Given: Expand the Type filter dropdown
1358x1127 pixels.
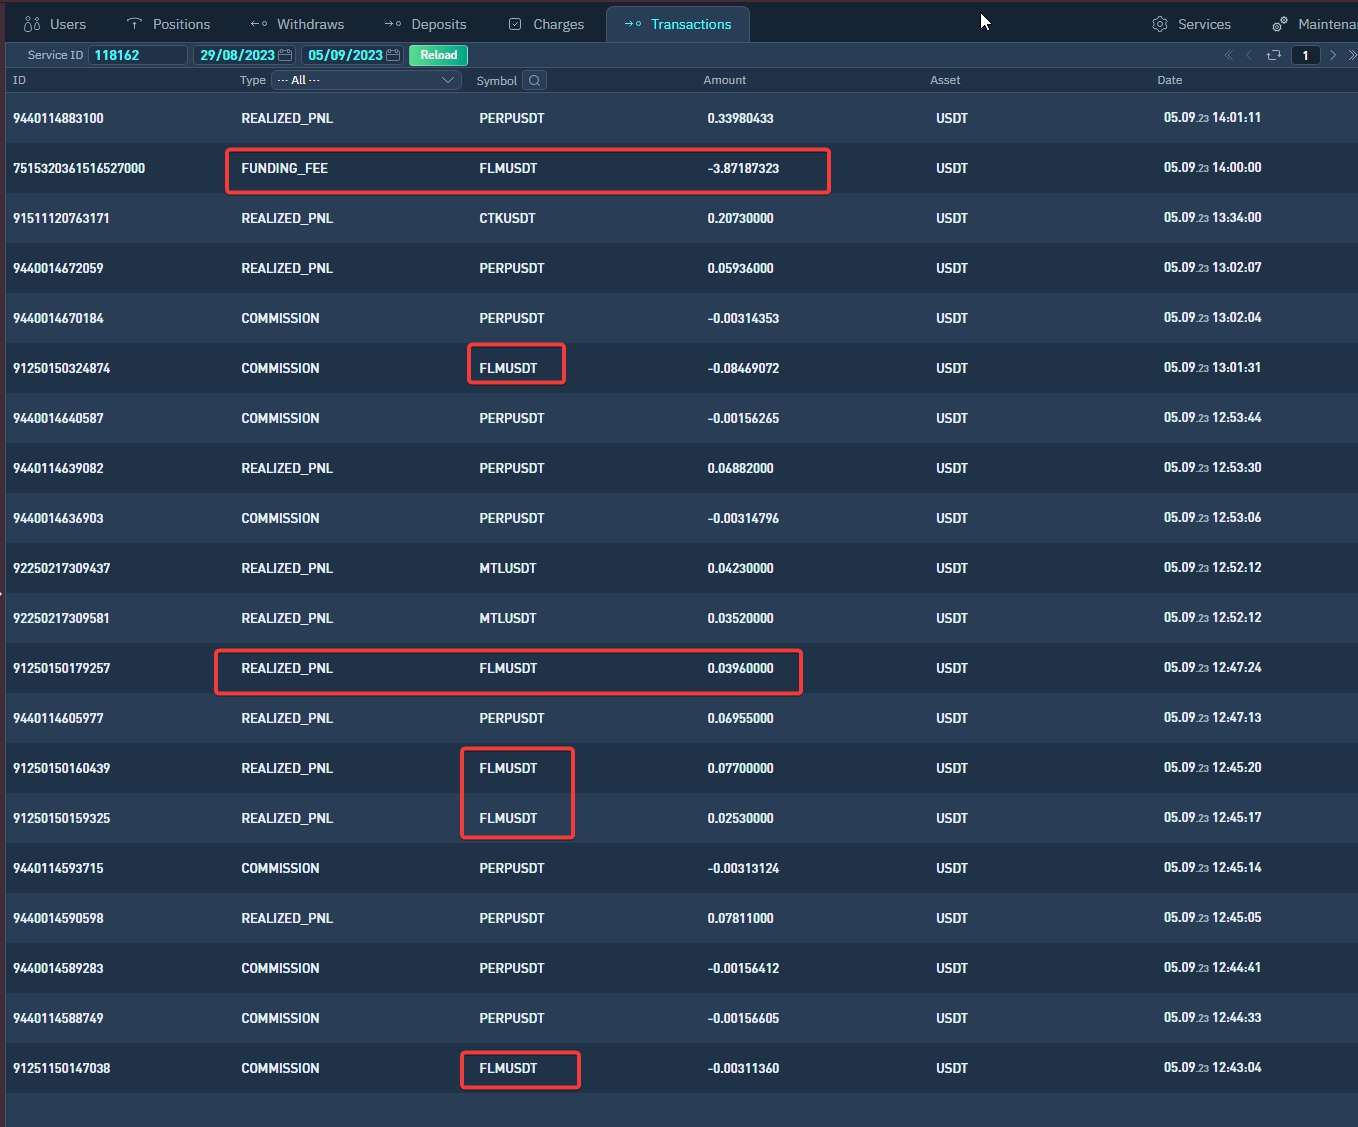Looking at the screenshot, I should click(x=365, y=80).
